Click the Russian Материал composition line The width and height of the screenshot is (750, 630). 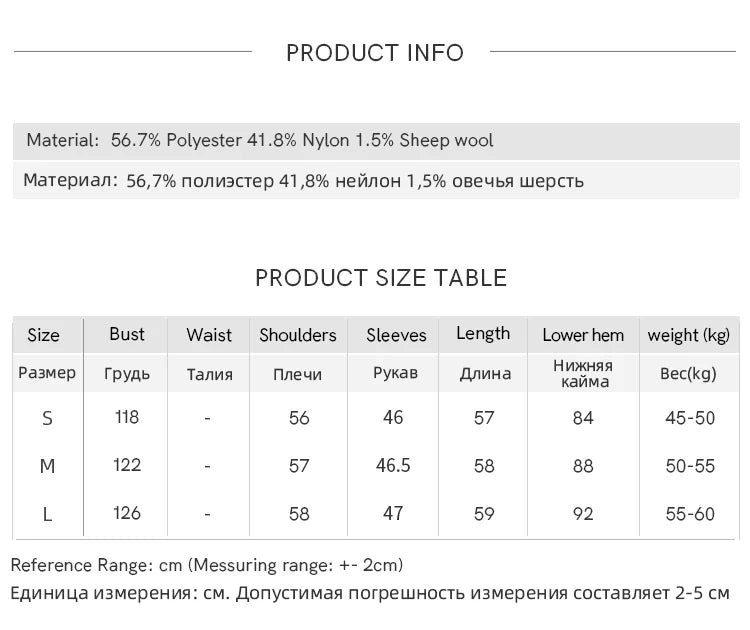click(x=304, y=181)
